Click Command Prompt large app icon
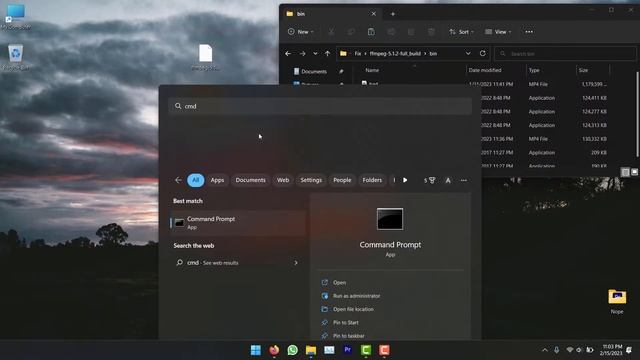 (390, 219)
